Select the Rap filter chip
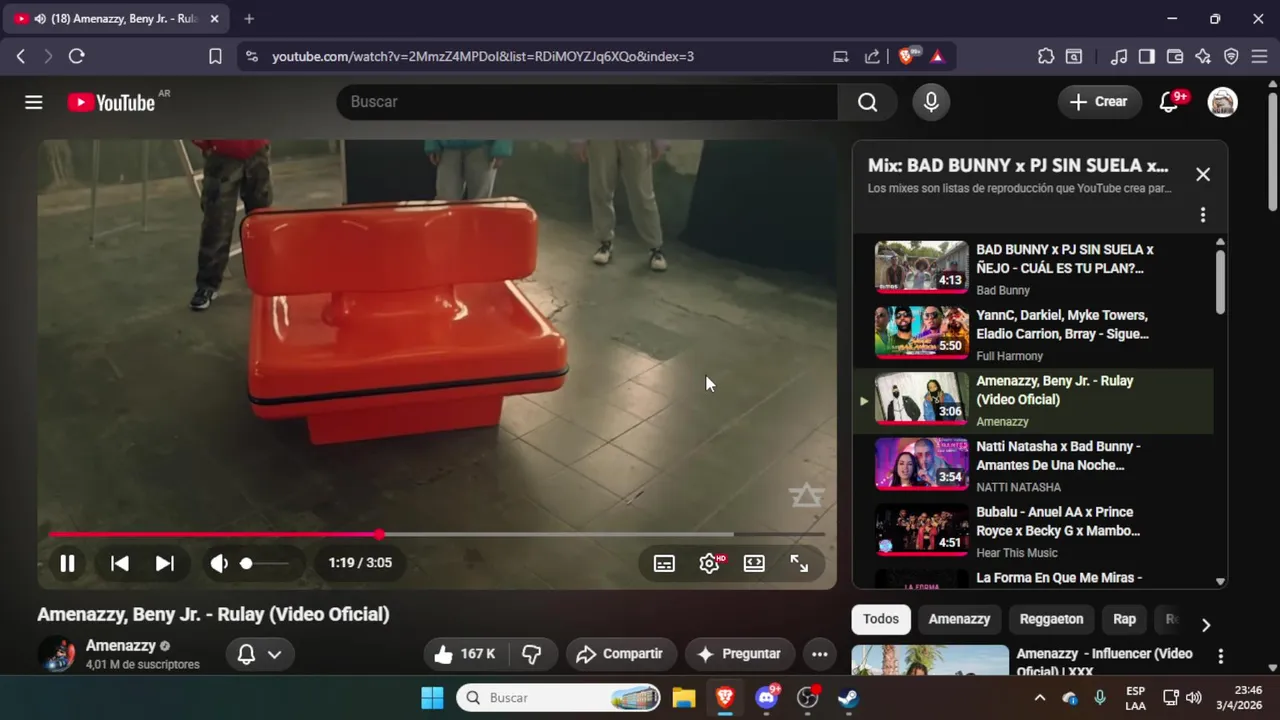 click(x=1124, y=619)
